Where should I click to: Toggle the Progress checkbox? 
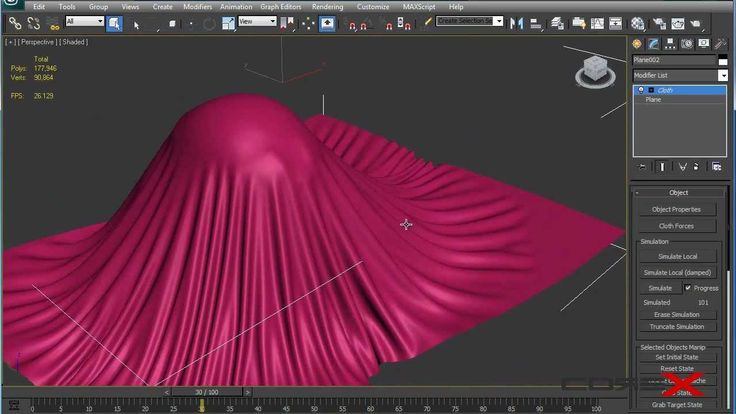click(688, 288)
